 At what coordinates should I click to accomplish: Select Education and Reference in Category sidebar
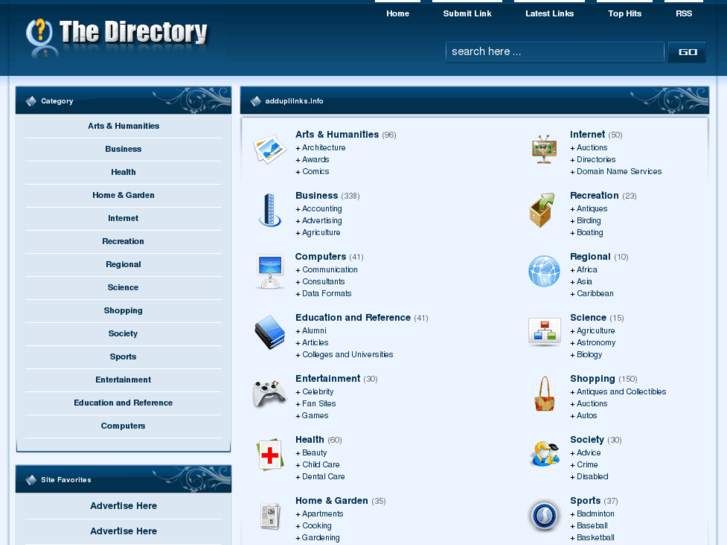(x=123, y=403)
